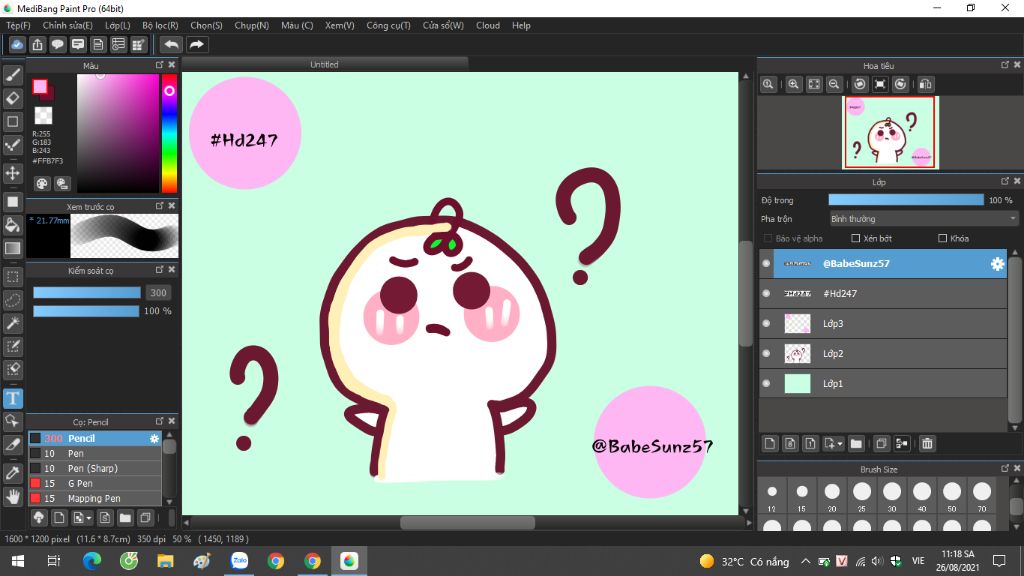Select the Move tool
This screenshot has height=576, width=1024.
pyautogui.click(x=12, y=173)
